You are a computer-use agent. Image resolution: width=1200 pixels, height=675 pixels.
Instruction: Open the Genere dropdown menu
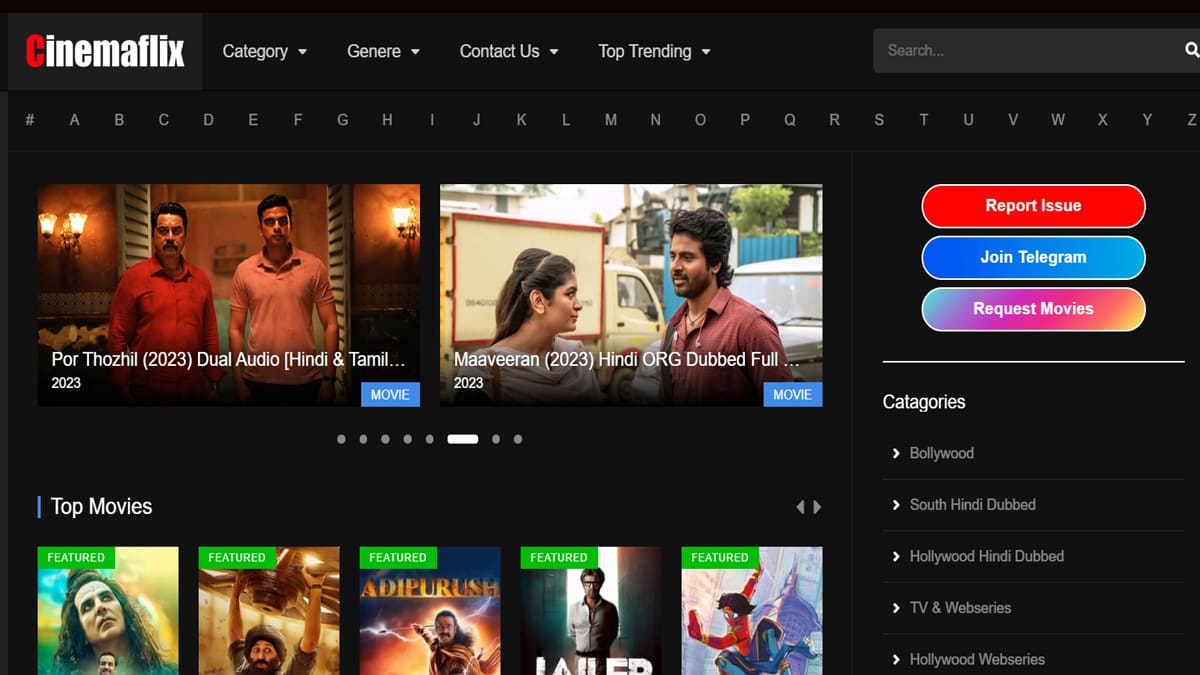[384, 51]
